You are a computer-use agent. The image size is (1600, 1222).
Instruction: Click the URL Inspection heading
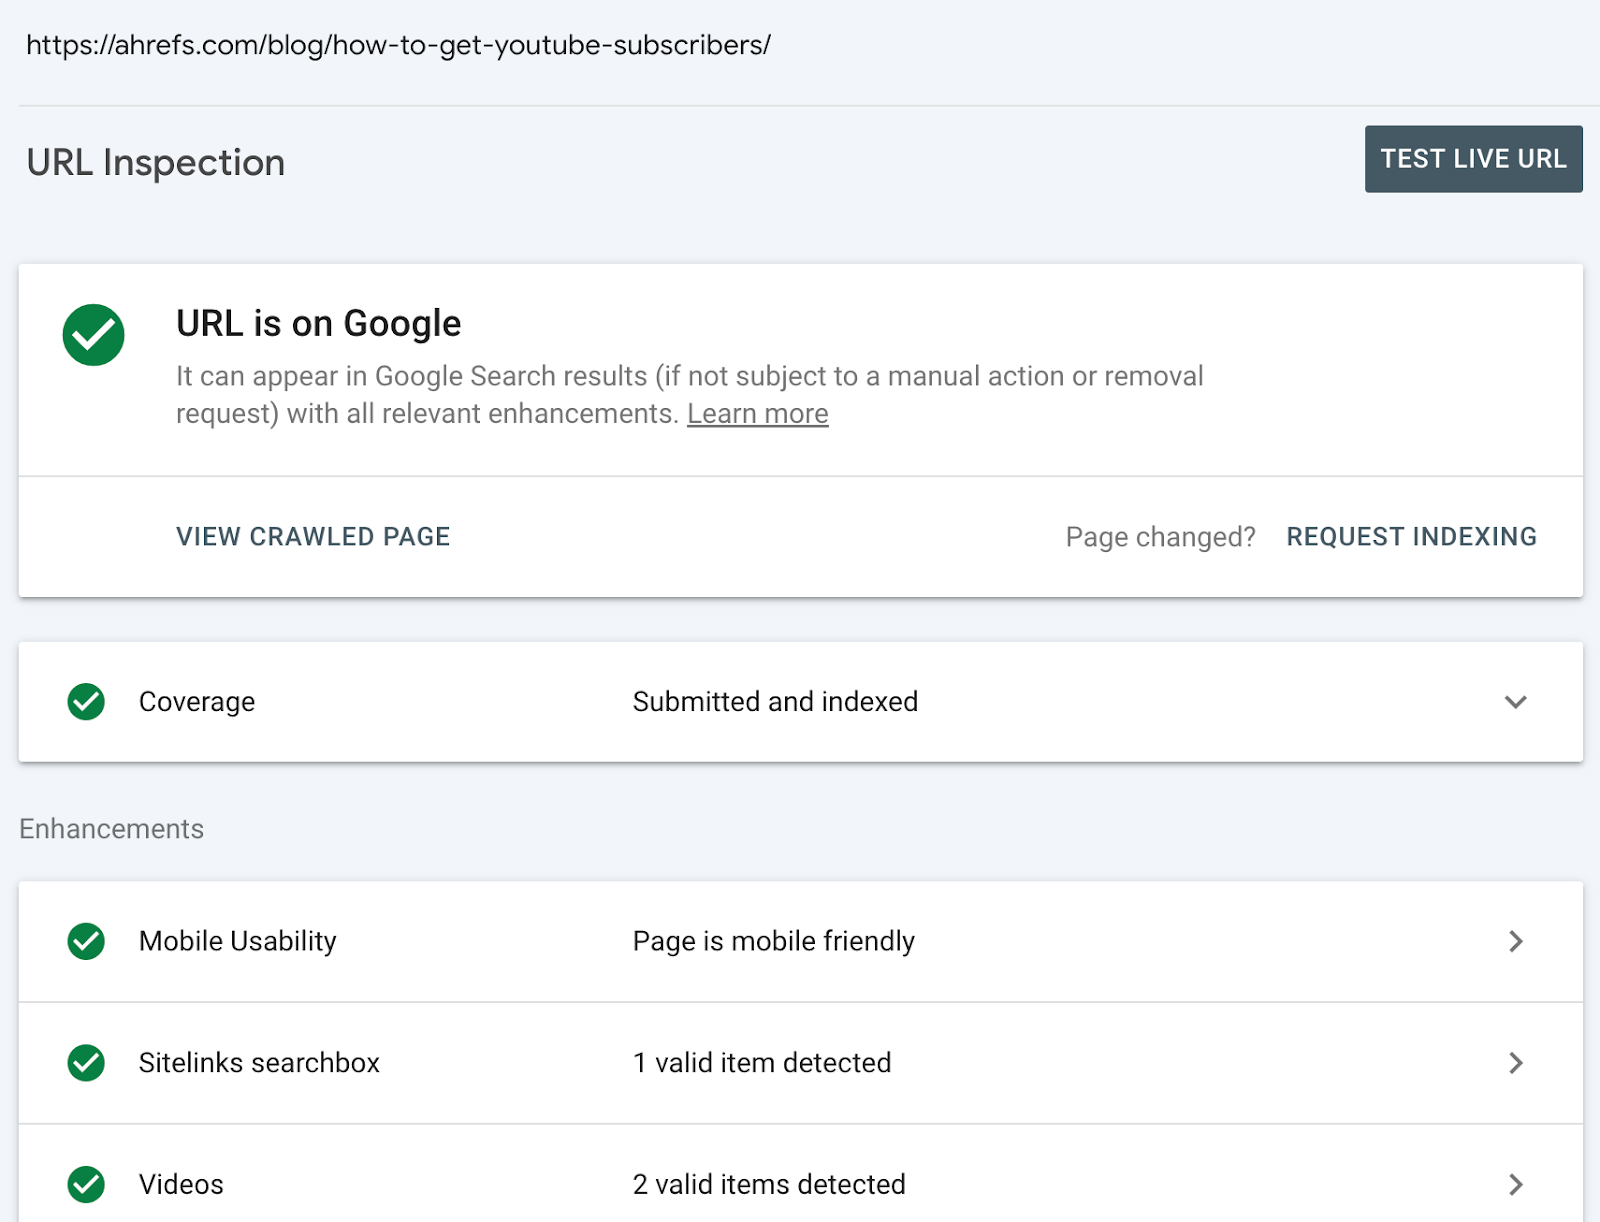[156, 163]
